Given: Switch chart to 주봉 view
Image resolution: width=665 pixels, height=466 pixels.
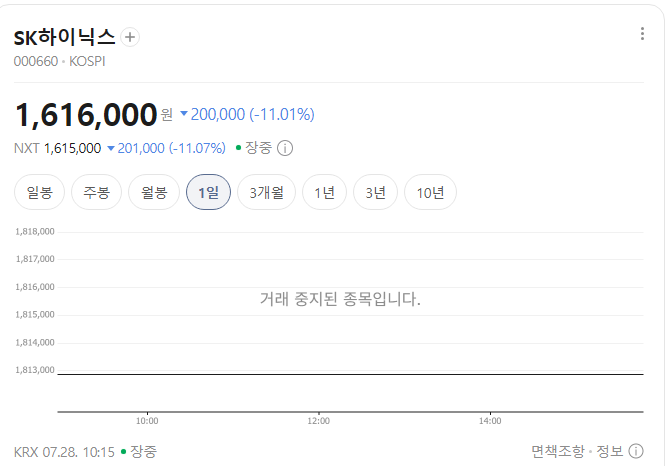Looking at the screenshot, I should (x=96, y=192).
